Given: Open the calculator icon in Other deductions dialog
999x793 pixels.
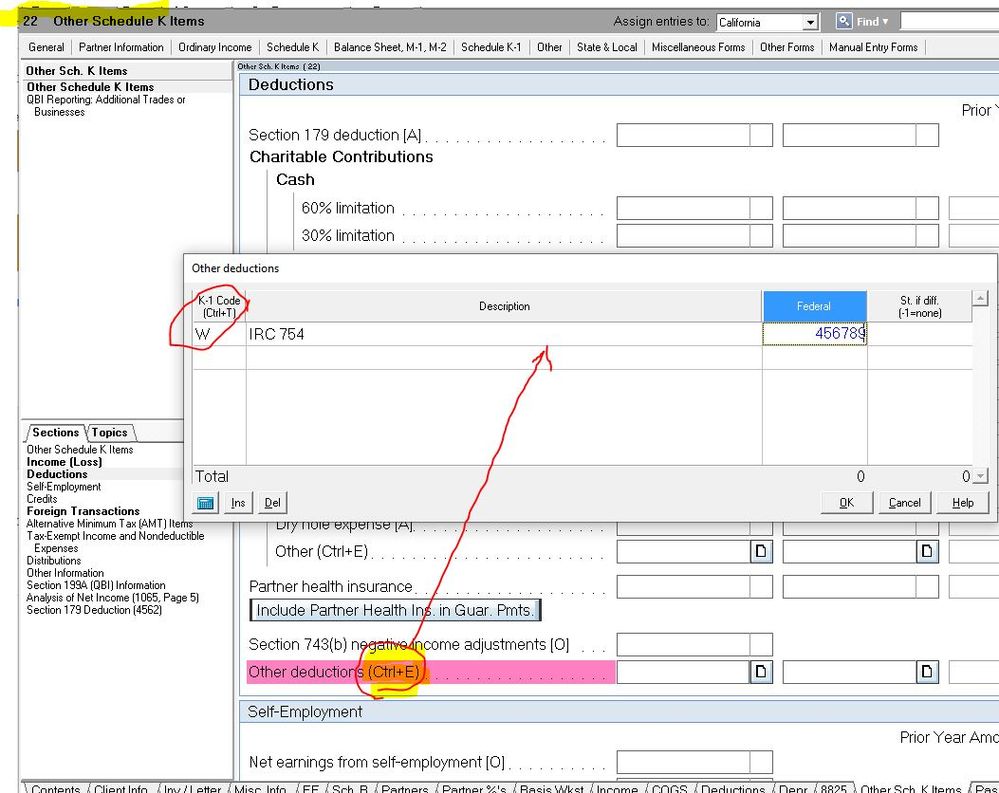Looking at the screenshot, I should pos(206,503).
